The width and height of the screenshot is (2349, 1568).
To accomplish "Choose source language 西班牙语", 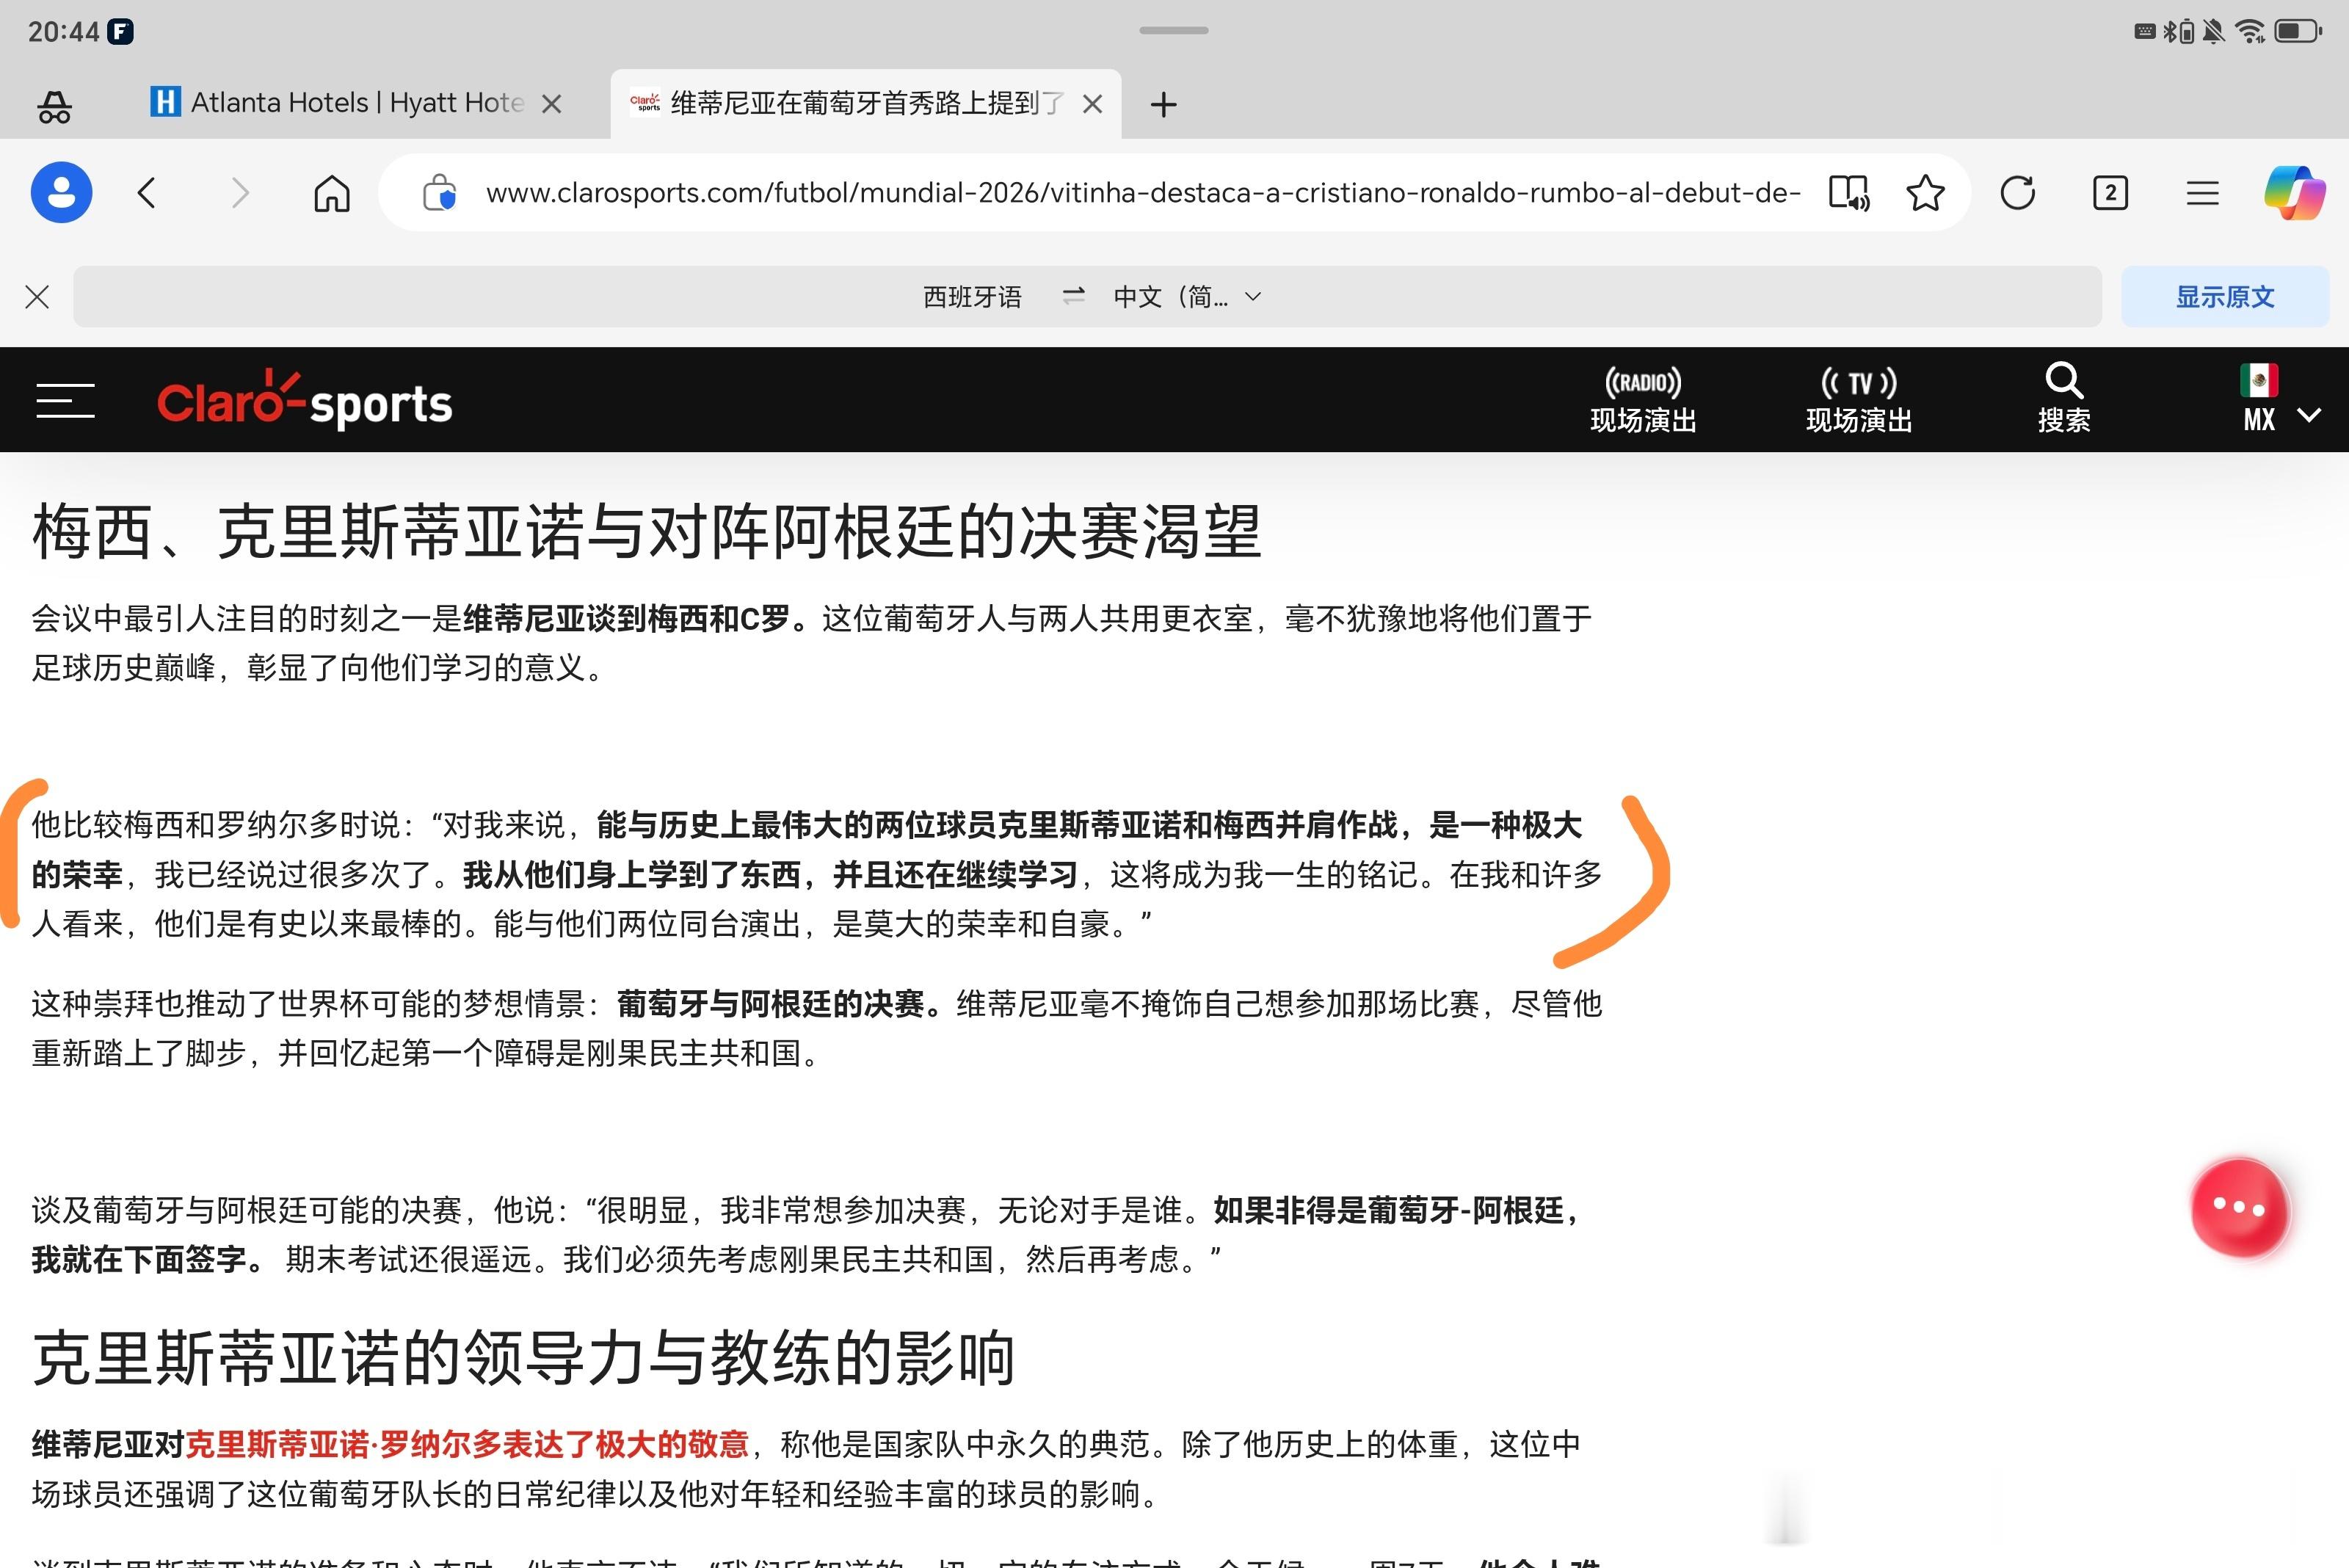I will (x=972, y=297).
